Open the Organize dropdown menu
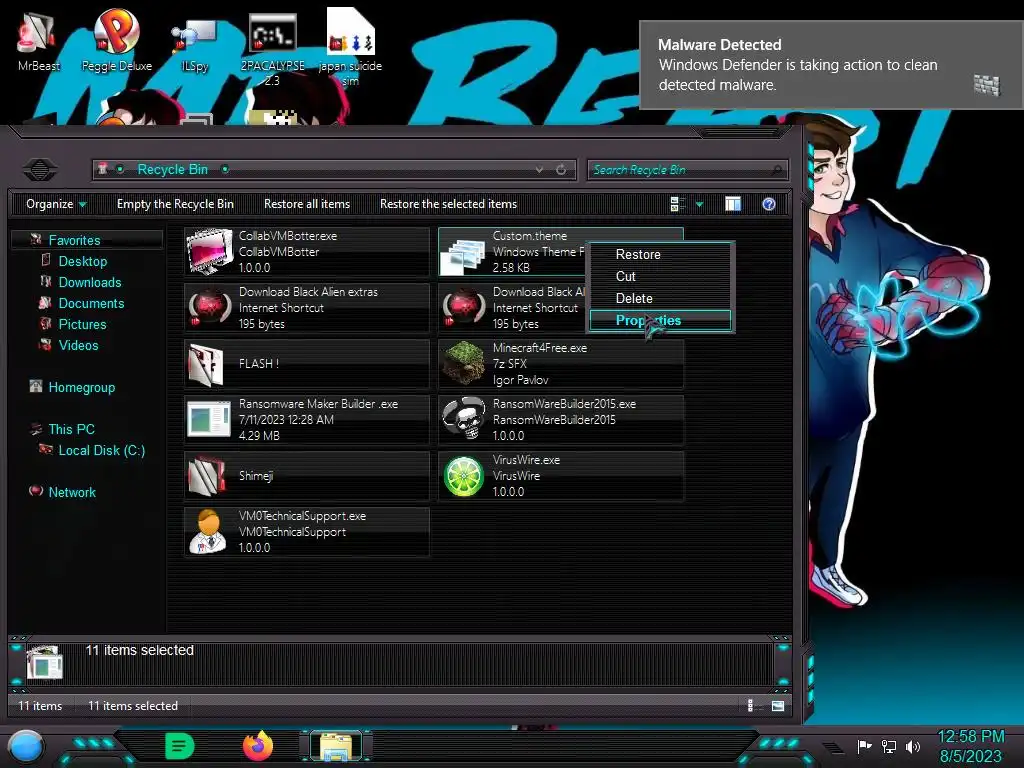Image resolution: width=1024 pixels, height=768 pixels. [56, 204]
